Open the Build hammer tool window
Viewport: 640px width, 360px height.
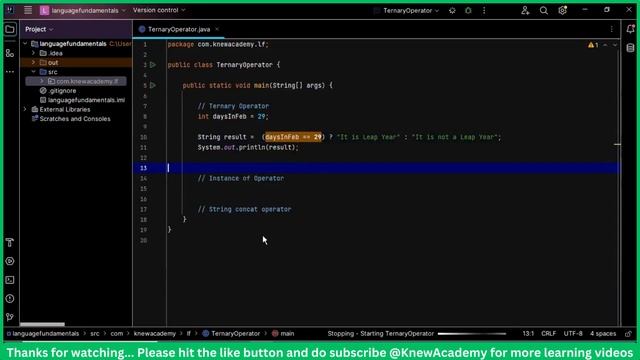pos(10,242)
